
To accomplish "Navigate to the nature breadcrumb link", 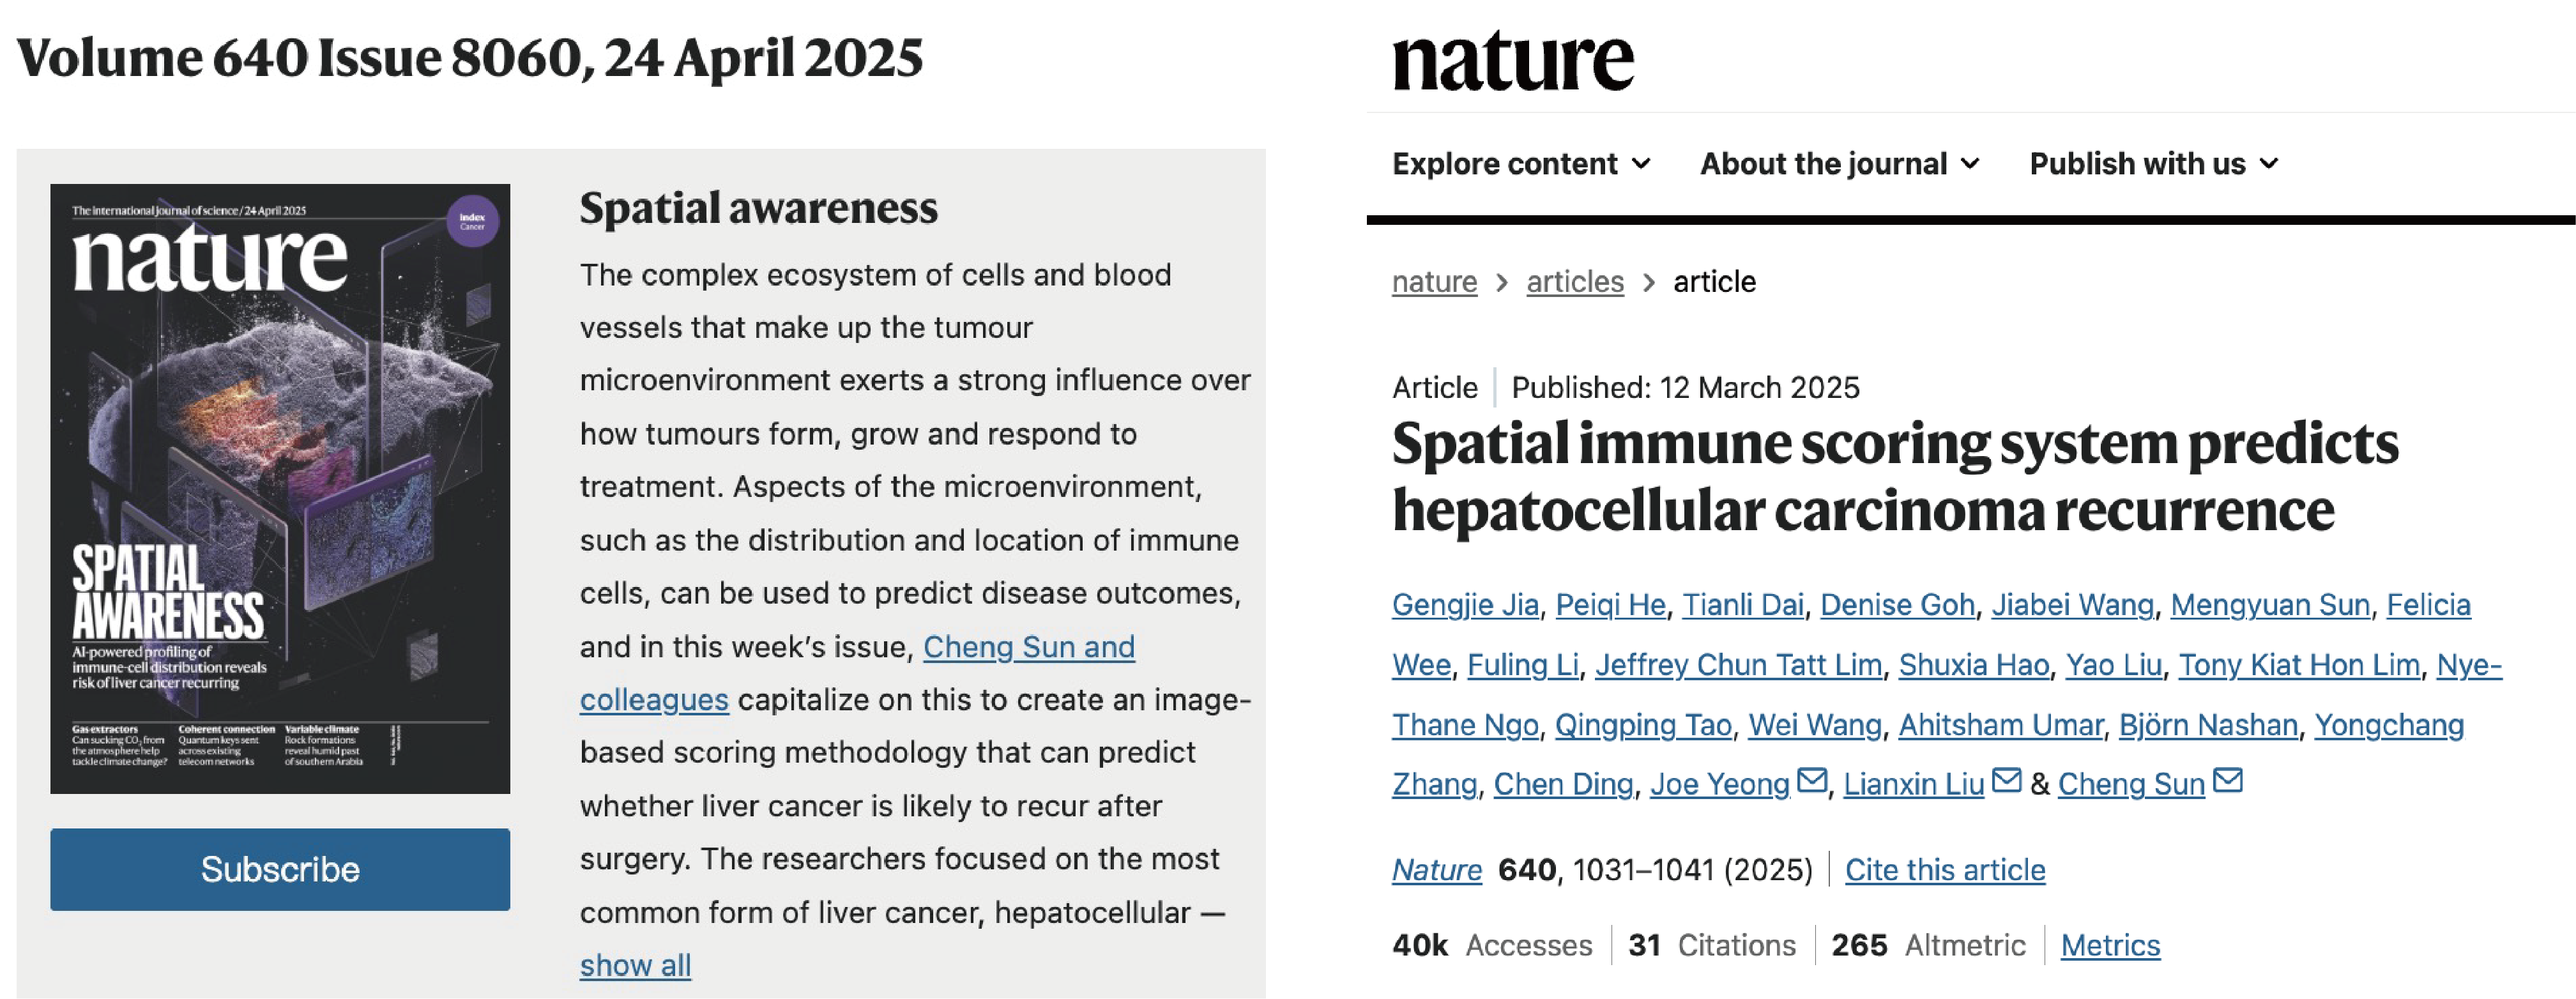I will tap(1434, 282).
